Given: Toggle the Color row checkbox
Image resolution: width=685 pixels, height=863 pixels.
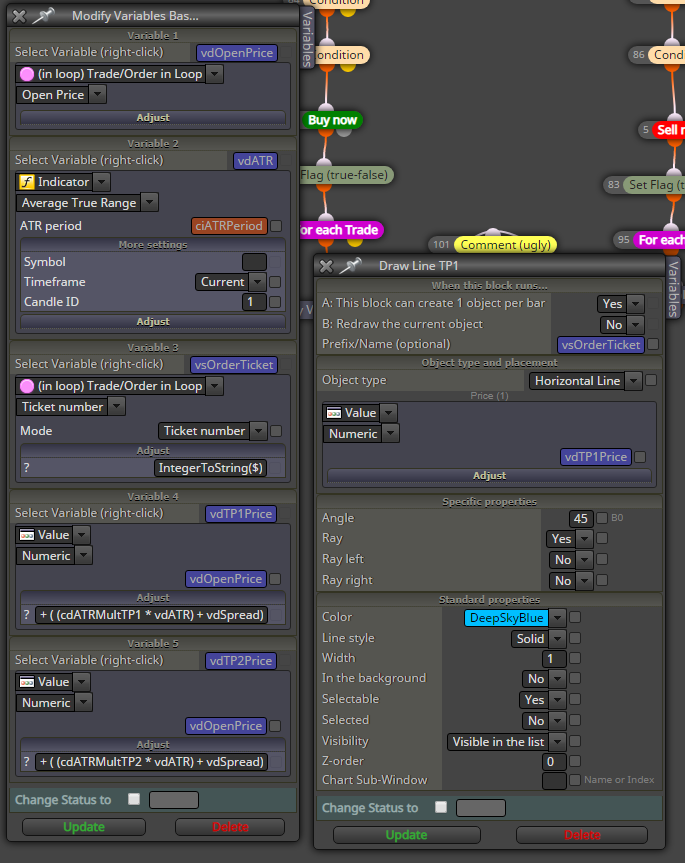Looking at the screenshot, I should 575,618.
